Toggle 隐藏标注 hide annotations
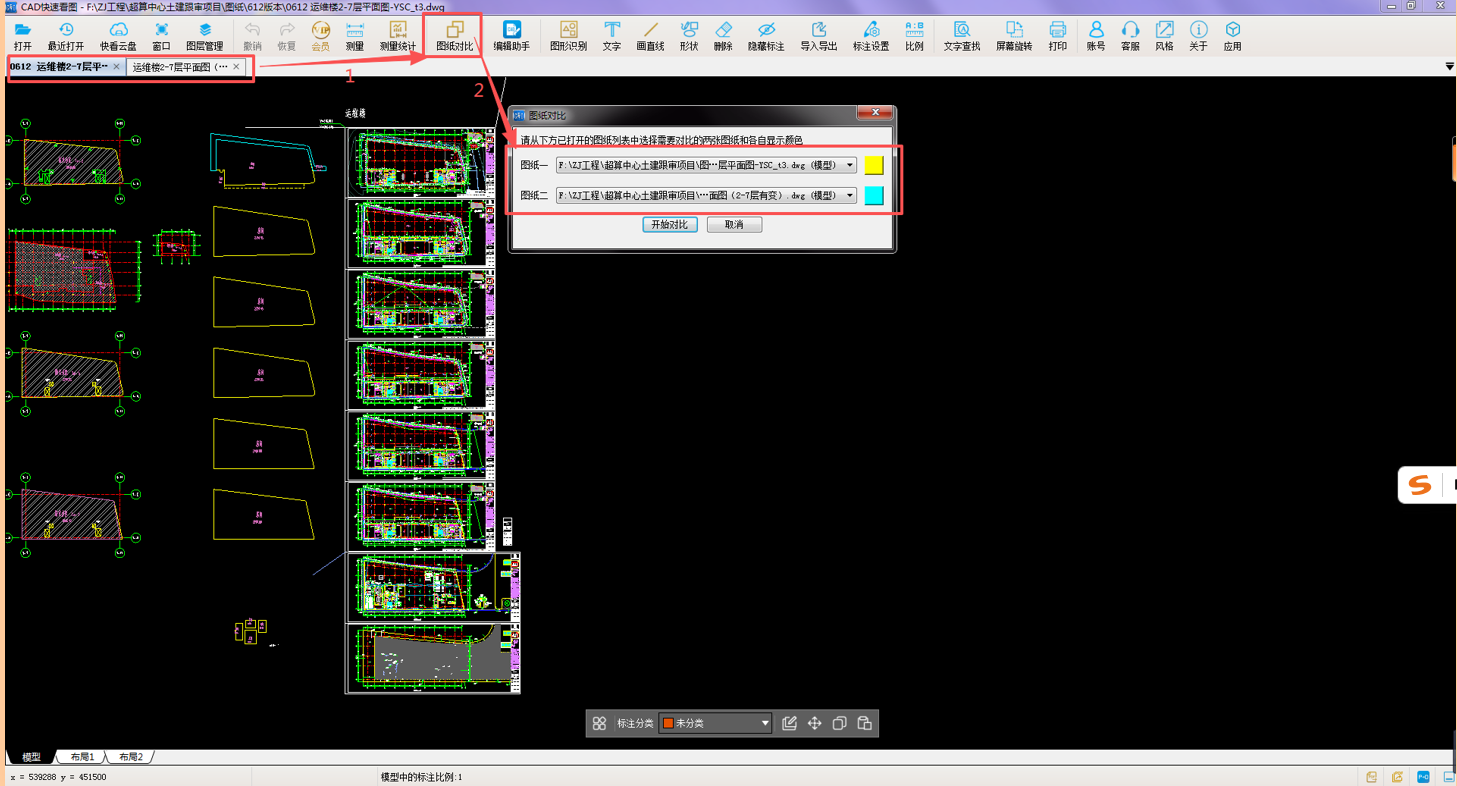The image size is (1457, 786). click(x=766, y=36)
